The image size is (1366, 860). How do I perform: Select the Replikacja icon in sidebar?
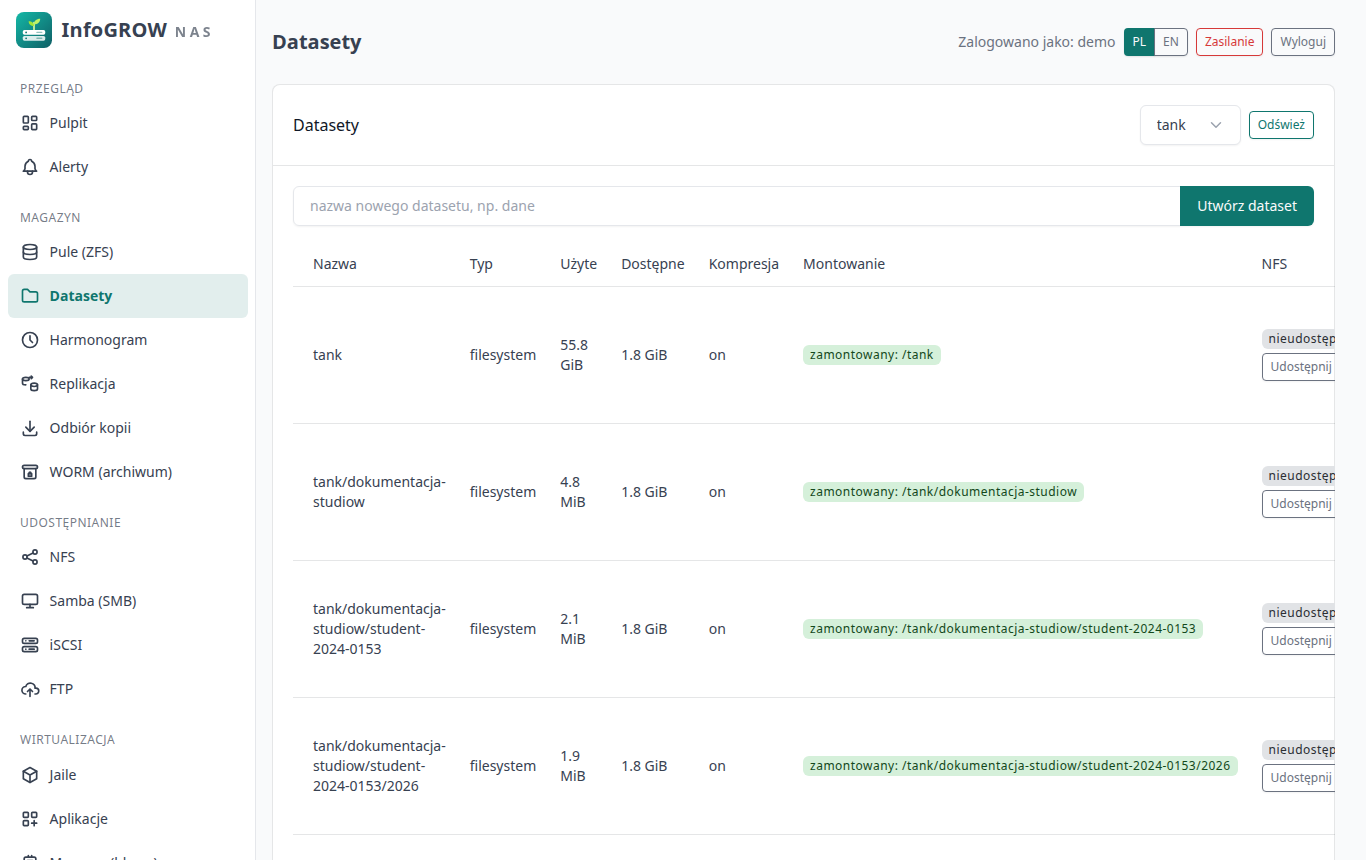[x=30, y=384]
